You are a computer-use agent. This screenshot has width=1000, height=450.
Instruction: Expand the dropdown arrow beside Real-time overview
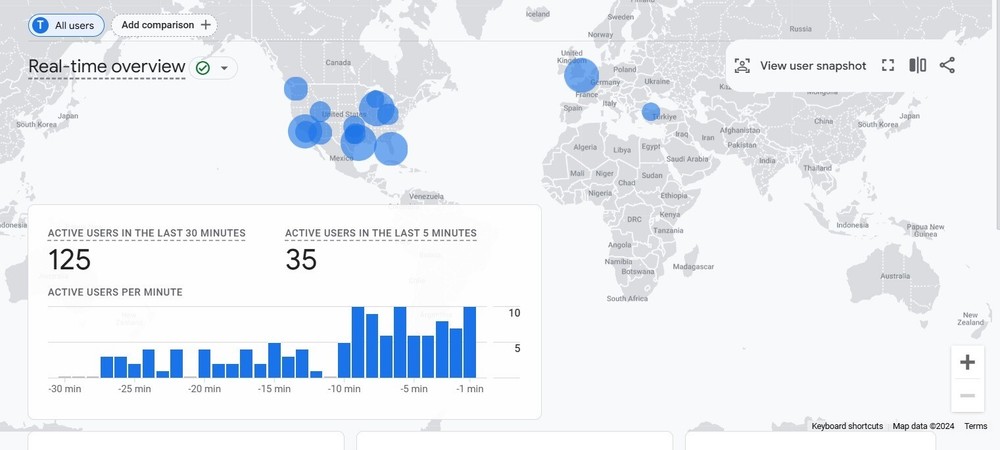[224, 68]
